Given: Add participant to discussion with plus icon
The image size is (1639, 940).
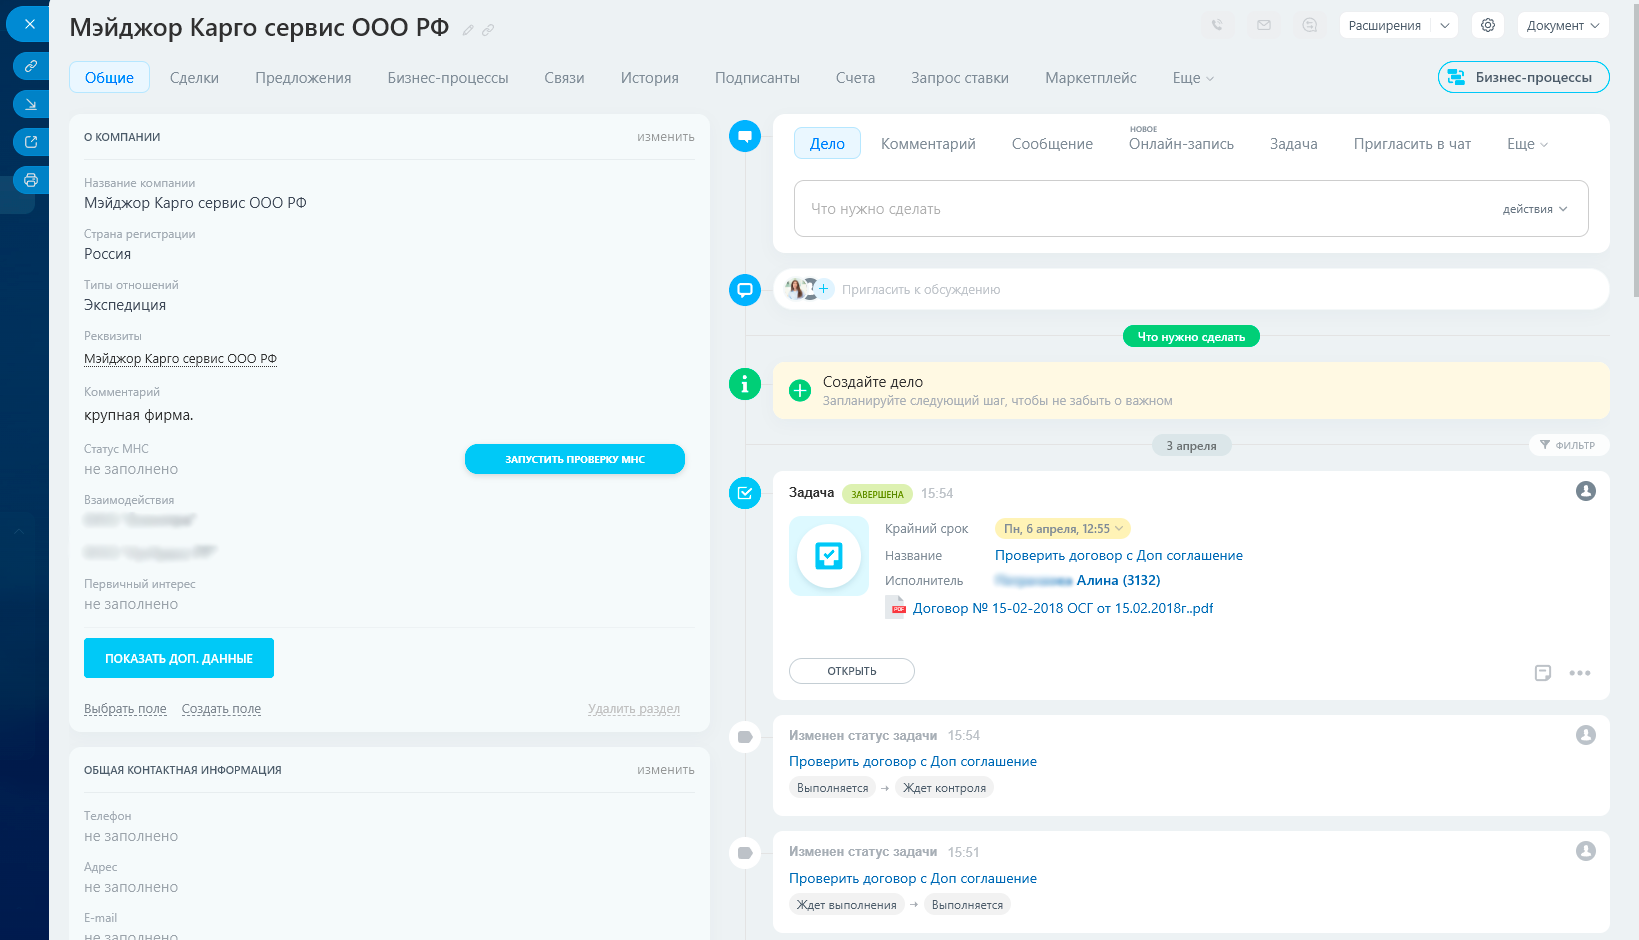Looking at the screenshot, I should coord(824,289).
